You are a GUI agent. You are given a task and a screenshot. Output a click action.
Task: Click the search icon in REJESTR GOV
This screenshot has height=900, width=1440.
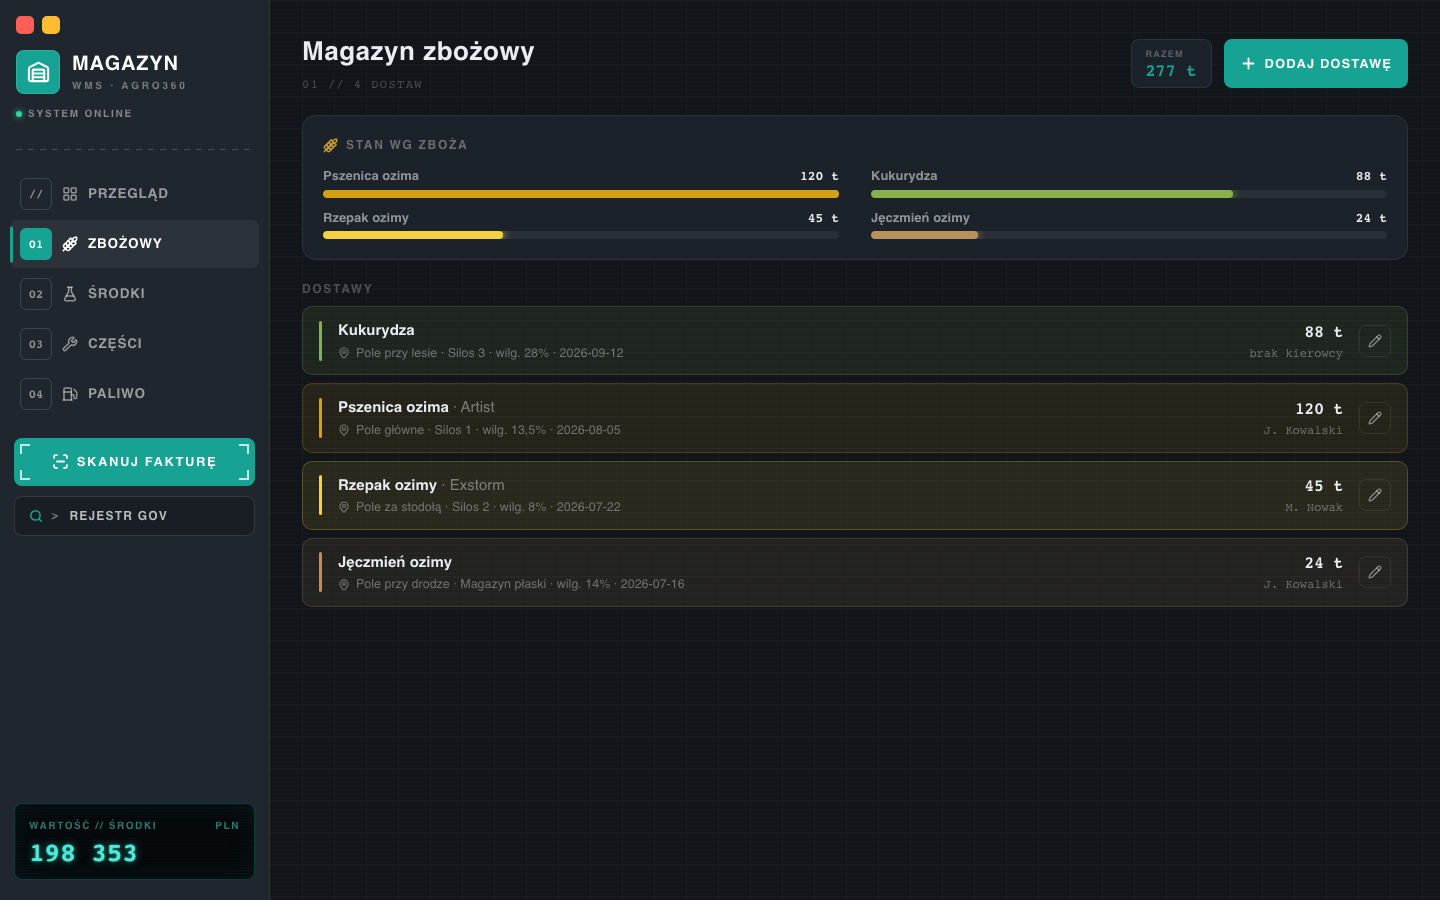pyautogui.click(x=36, y=516)
